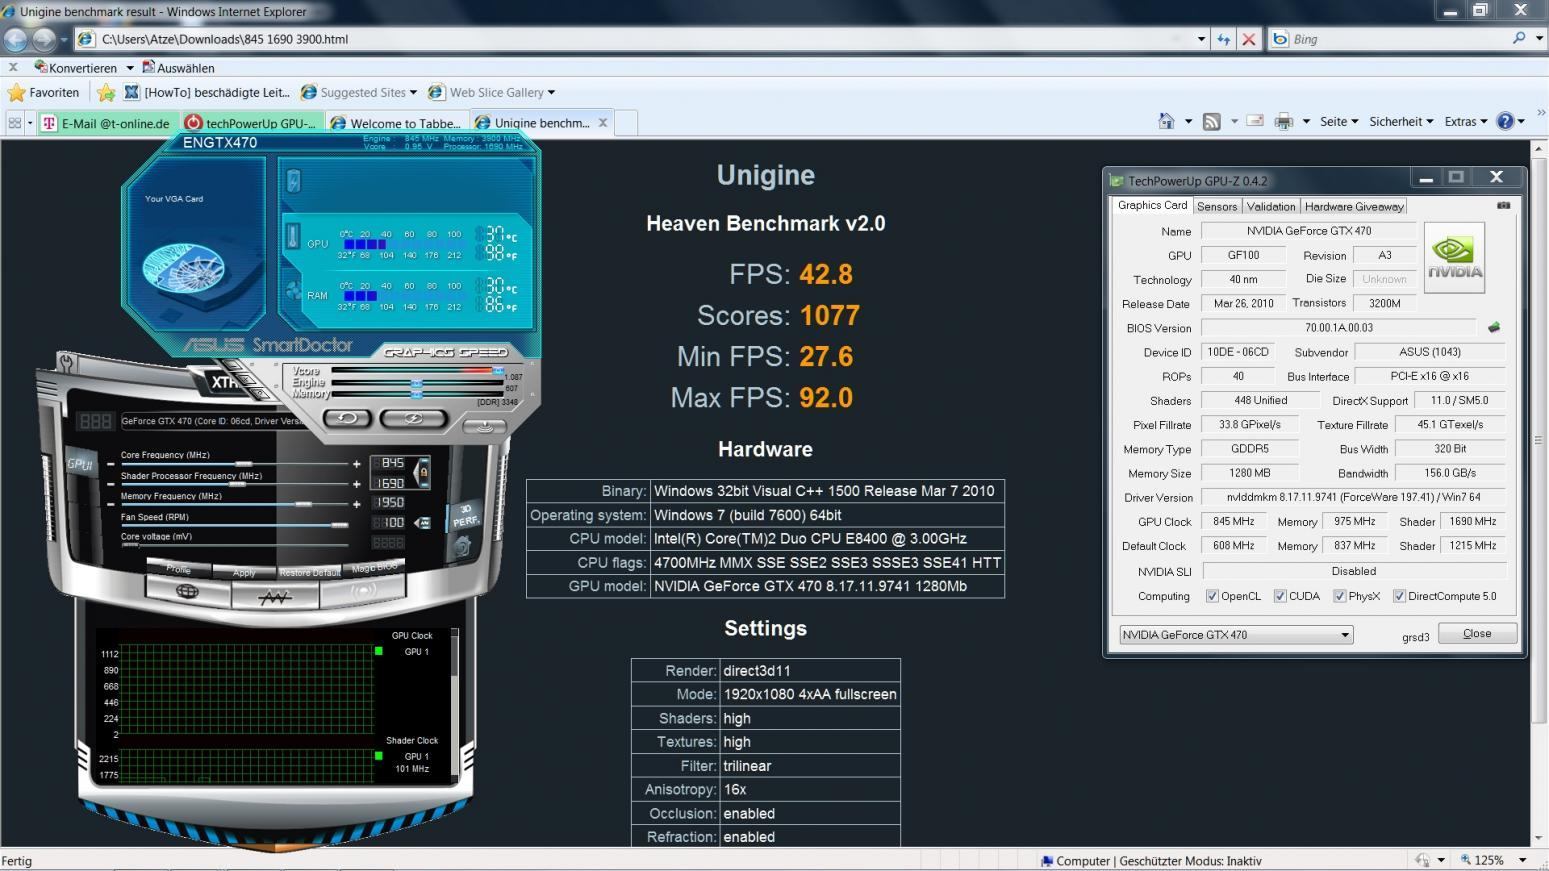Click the Memory Frequency slider handle

click(303, 504)
